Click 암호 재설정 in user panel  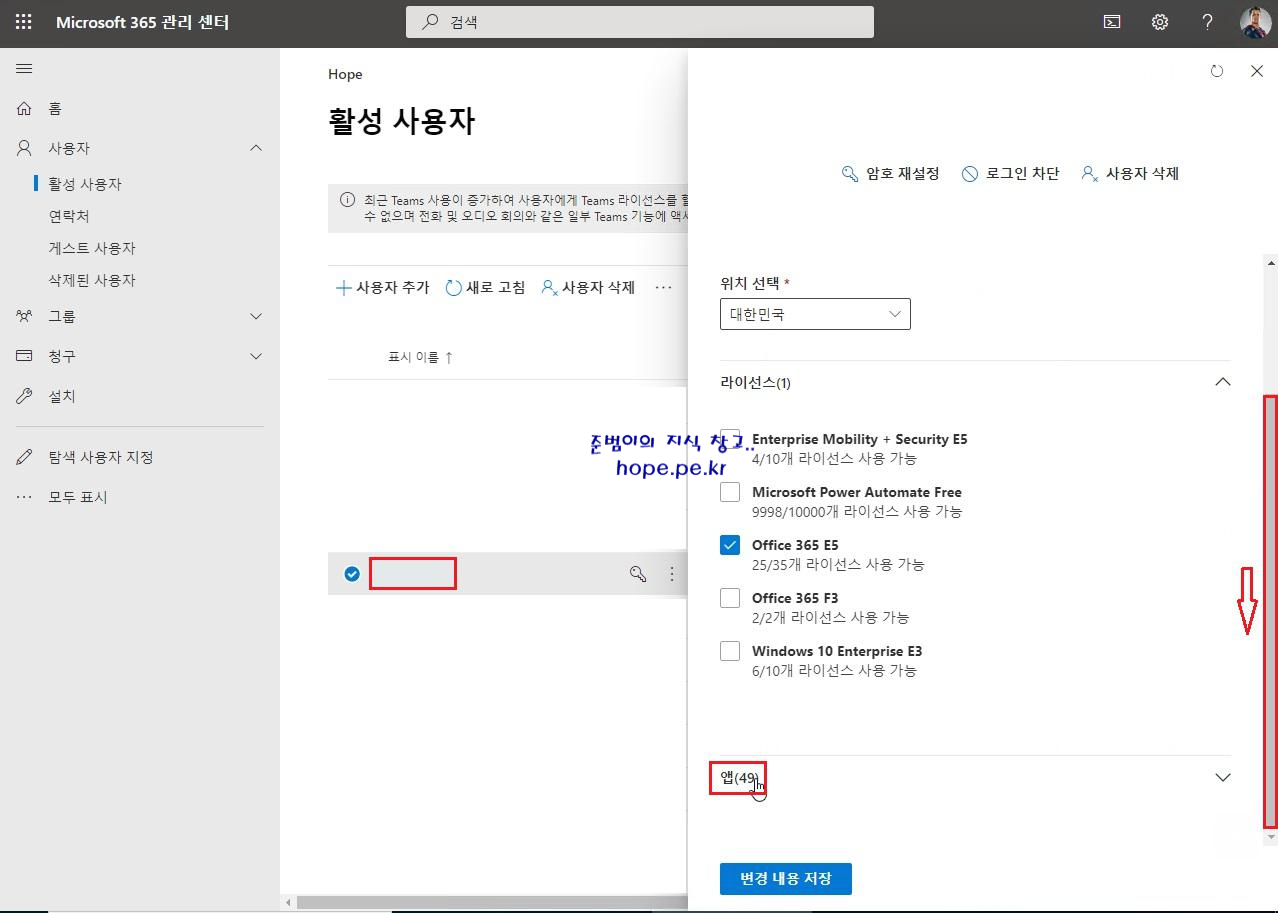(x=890, y=173)
